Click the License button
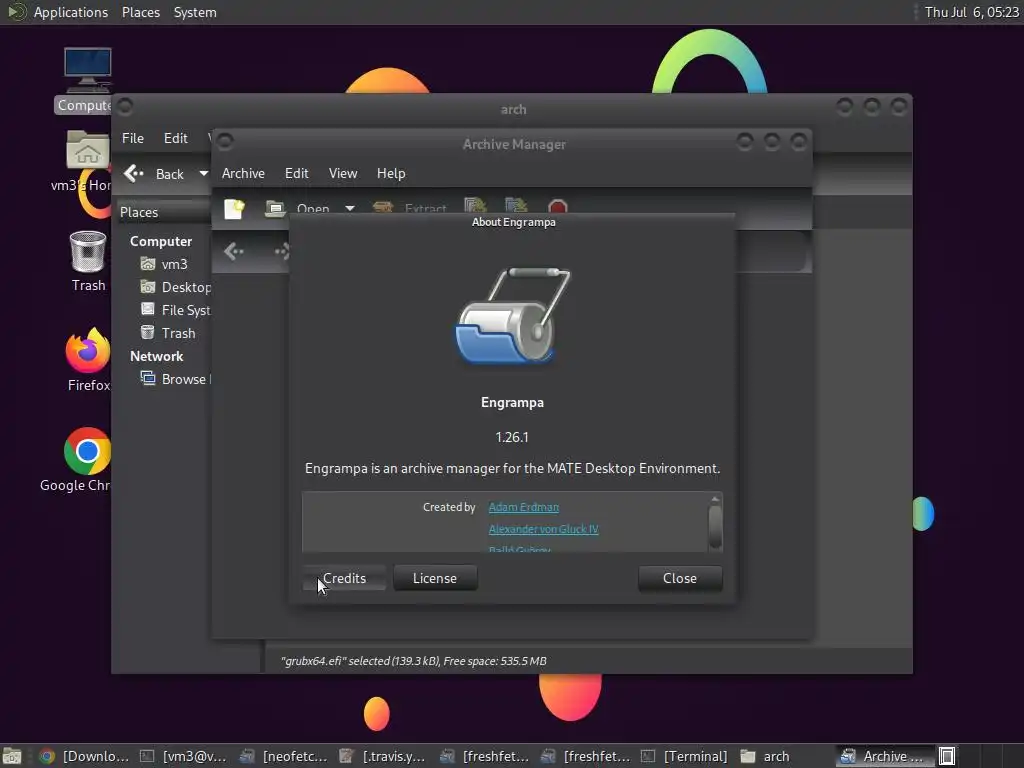This screenshot has width=1024, height=768. click(435, 578)
